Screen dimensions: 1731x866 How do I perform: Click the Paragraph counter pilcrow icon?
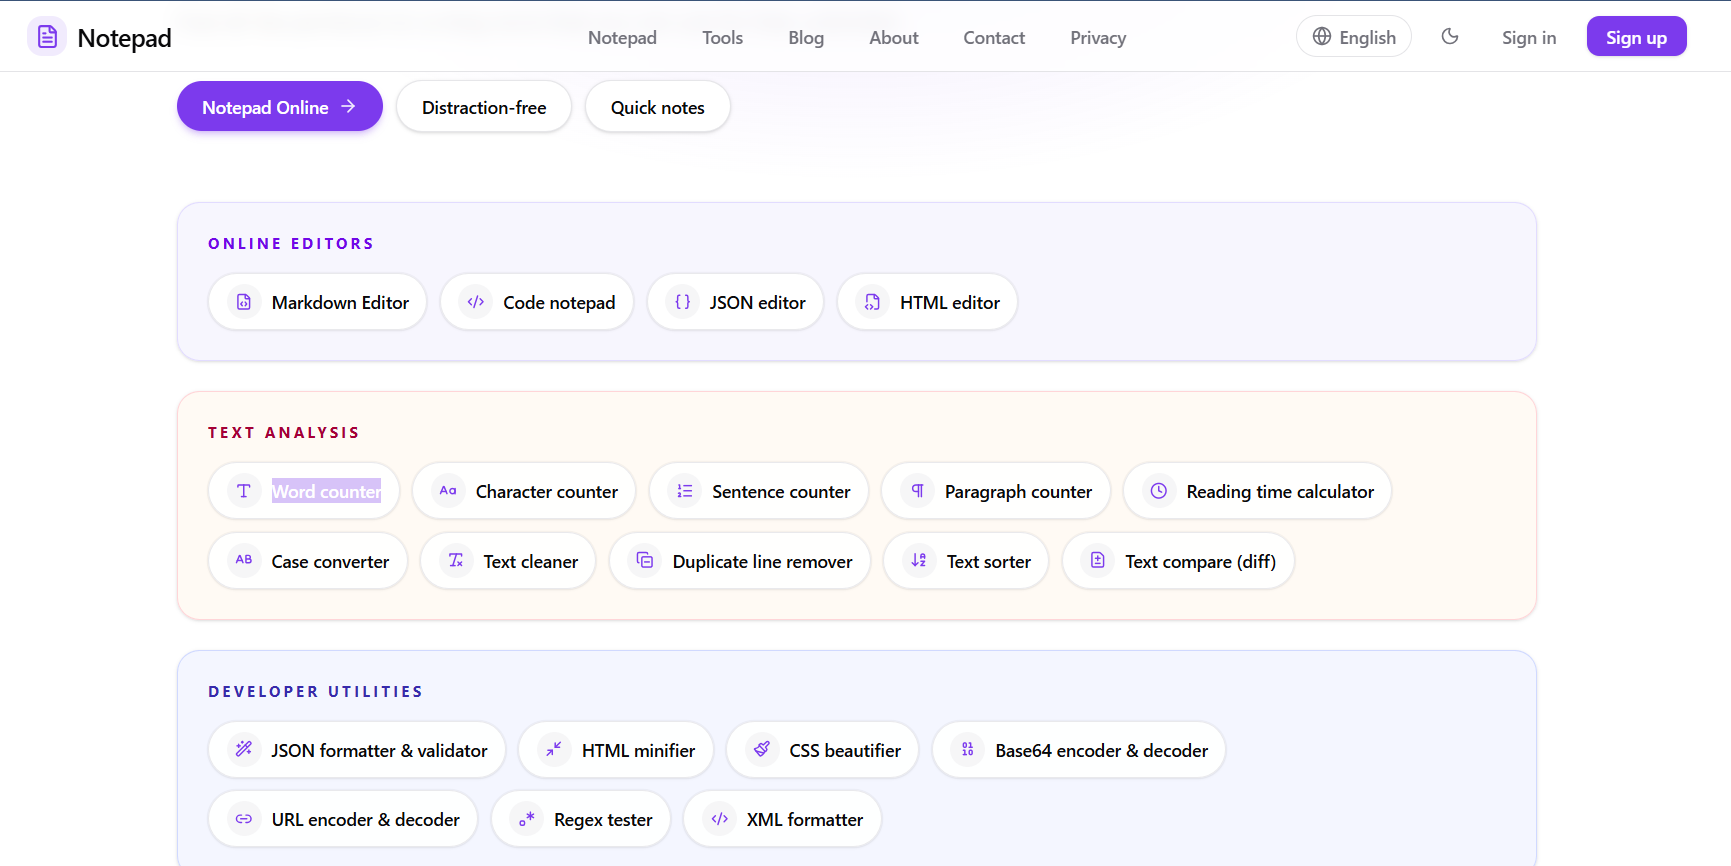pyautogui.click(x=917, y=491)
